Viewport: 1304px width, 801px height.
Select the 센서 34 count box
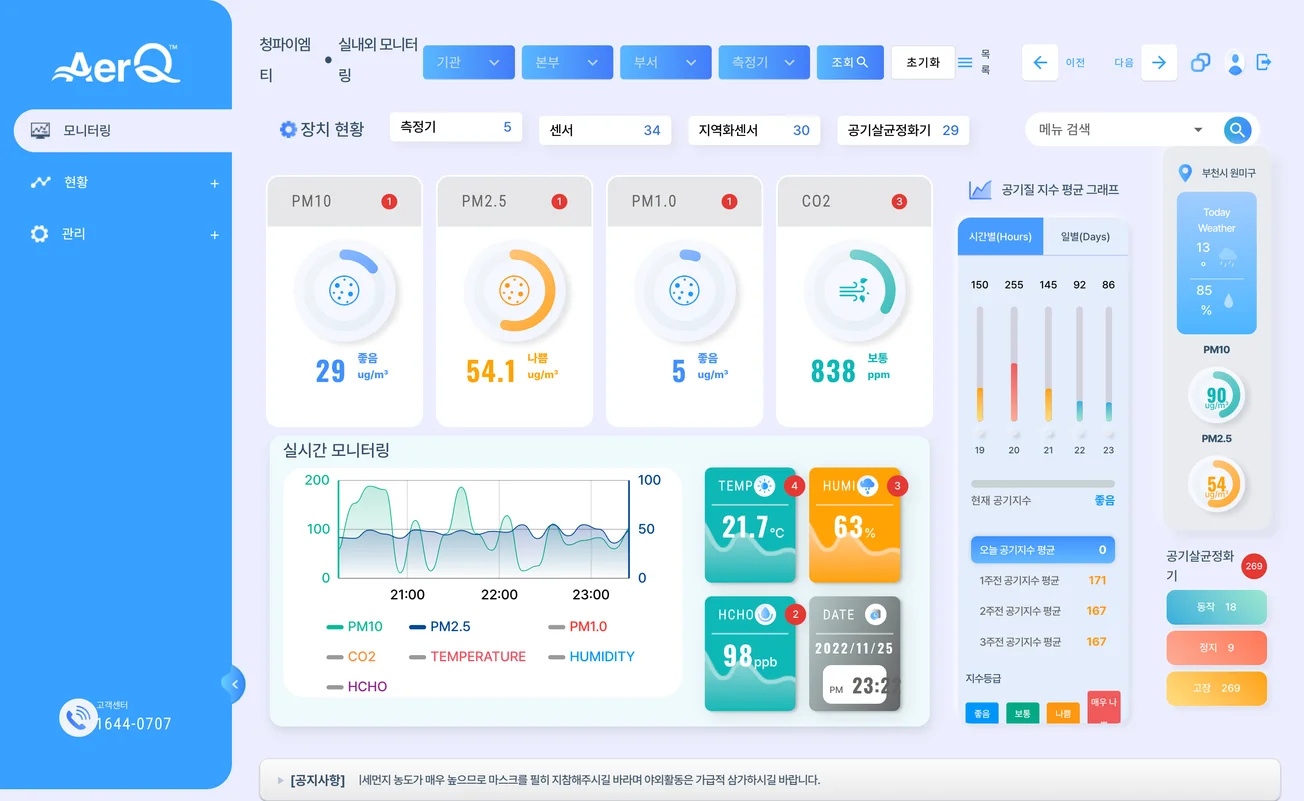tap(605, 130)
